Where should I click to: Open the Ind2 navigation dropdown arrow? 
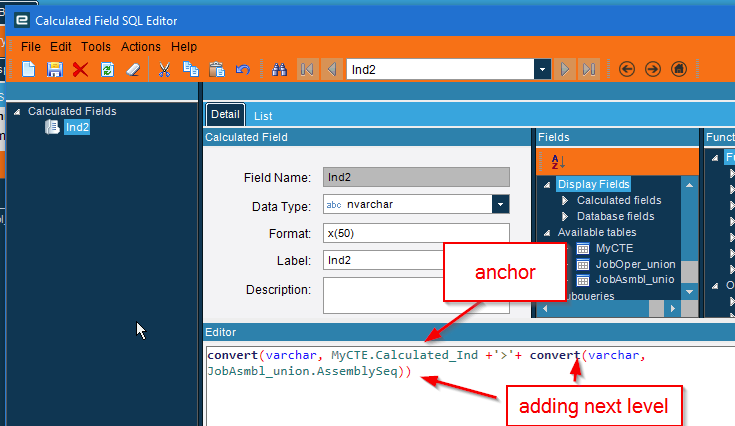tap(542, 70)
